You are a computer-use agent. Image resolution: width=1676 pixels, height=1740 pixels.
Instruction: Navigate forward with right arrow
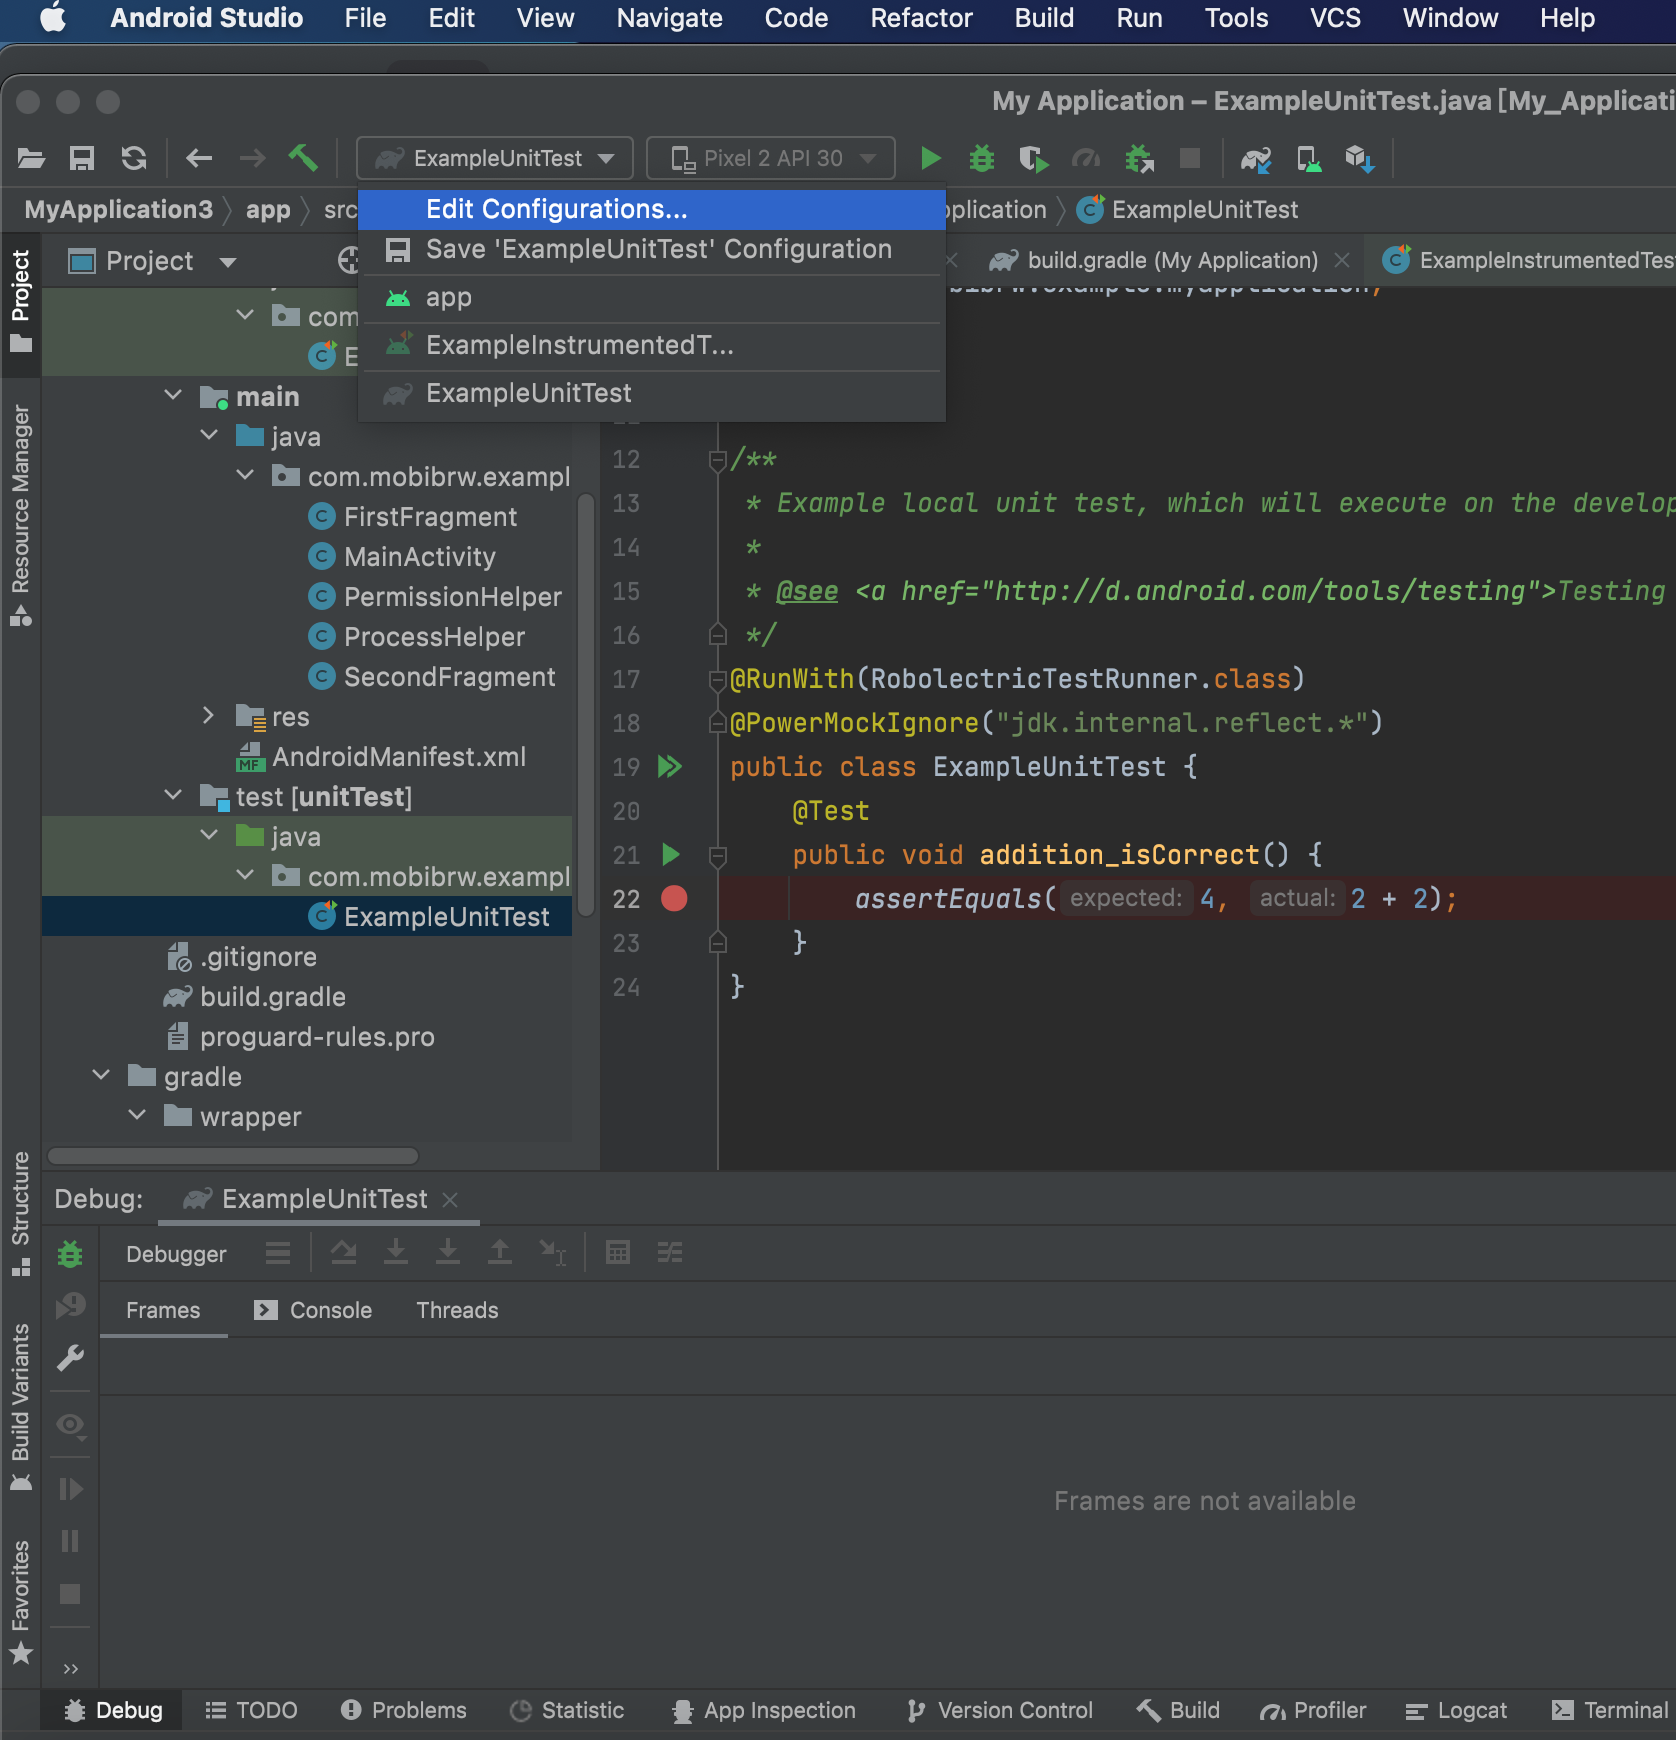tap(252, 158)
